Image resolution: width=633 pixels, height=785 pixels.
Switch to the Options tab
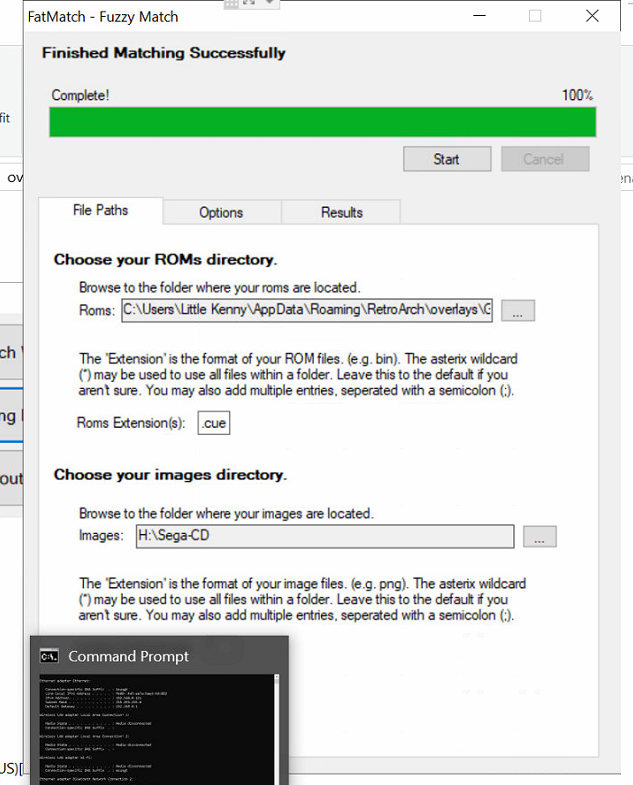[x=221, y=212]
